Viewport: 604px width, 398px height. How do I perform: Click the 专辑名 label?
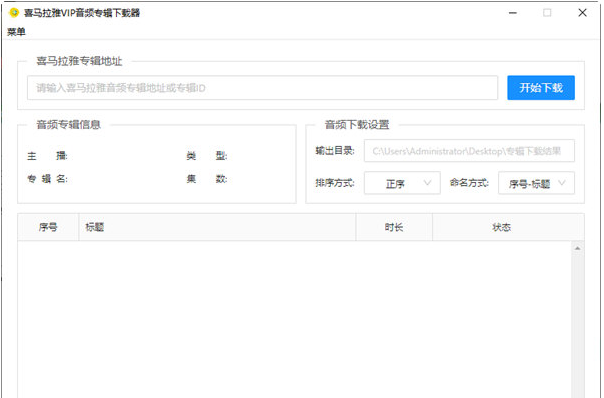coord(47,179)
